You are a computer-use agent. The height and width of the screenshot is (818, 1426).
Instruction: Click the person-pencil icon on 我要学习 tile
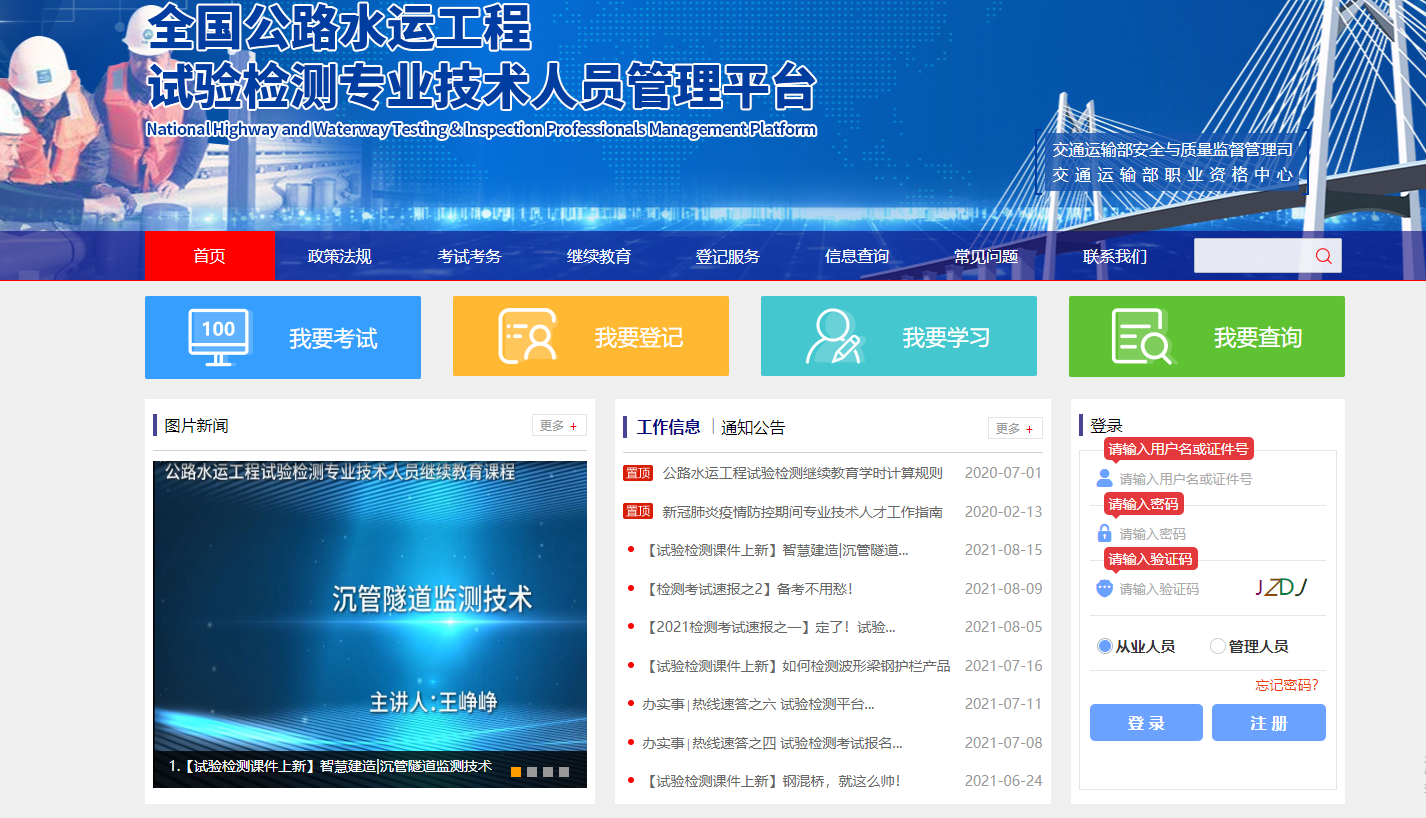pyautogui.click(x=834, y=337)
